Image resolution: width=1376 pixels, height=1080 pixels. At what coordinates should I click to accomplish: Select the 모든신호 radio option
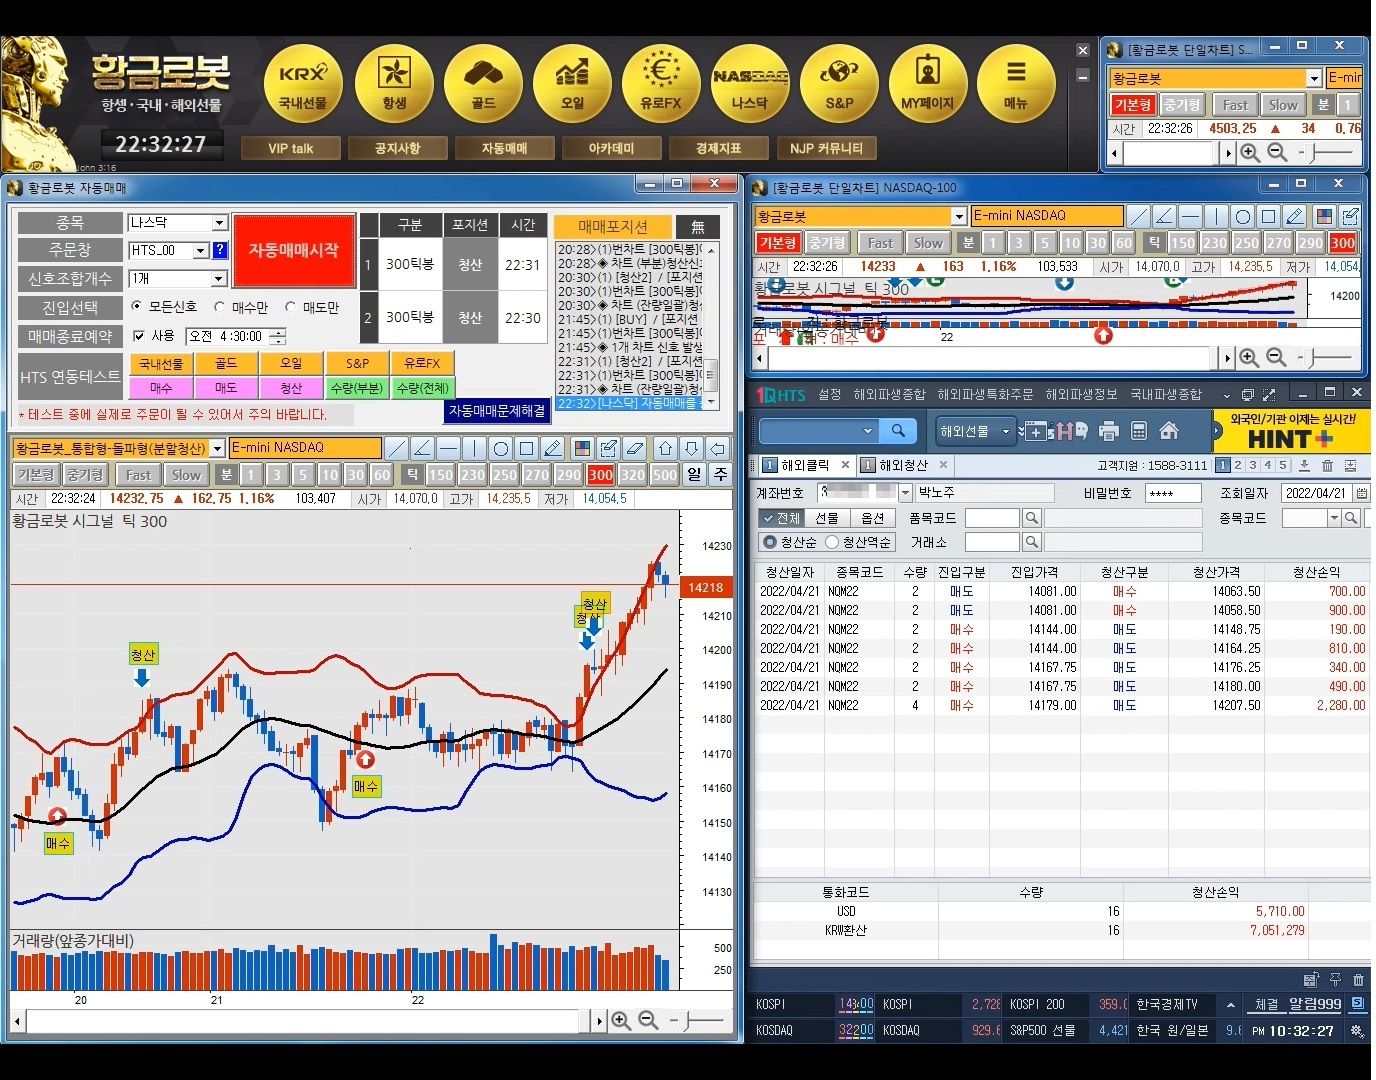137,307
